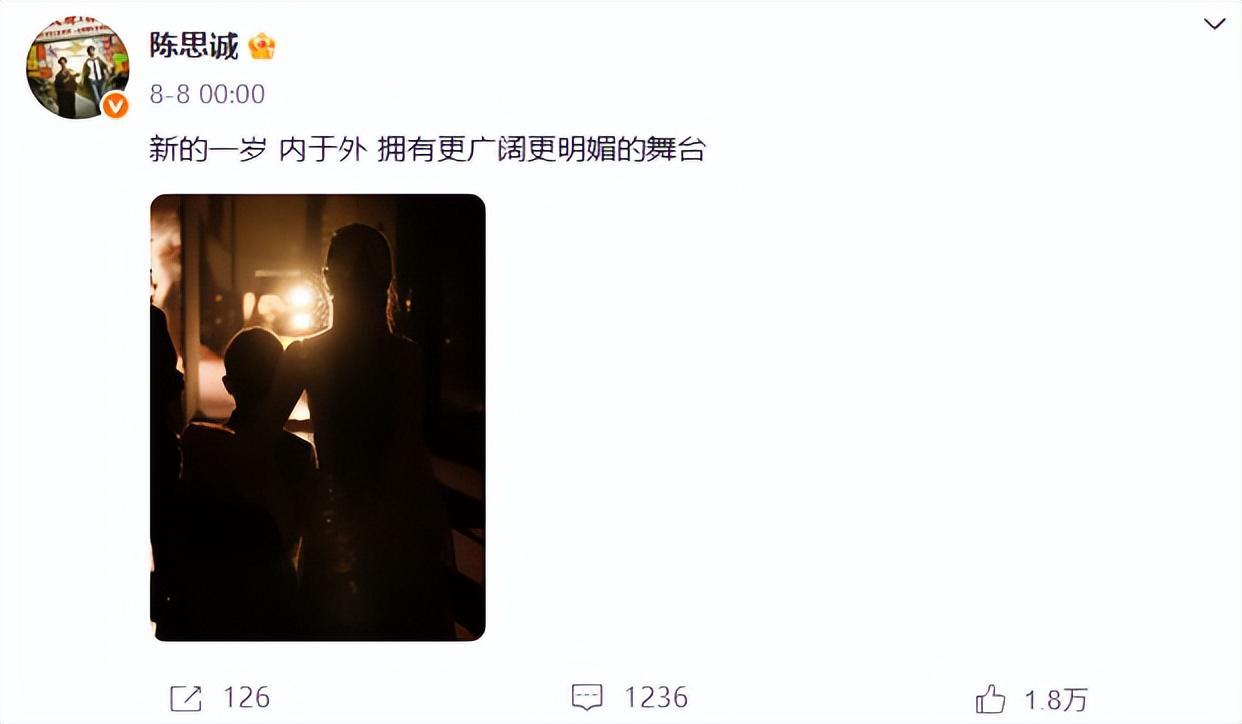Click the comment count 1236
The height and width of the screenshot is (724, 1242).
pos(657,698)
